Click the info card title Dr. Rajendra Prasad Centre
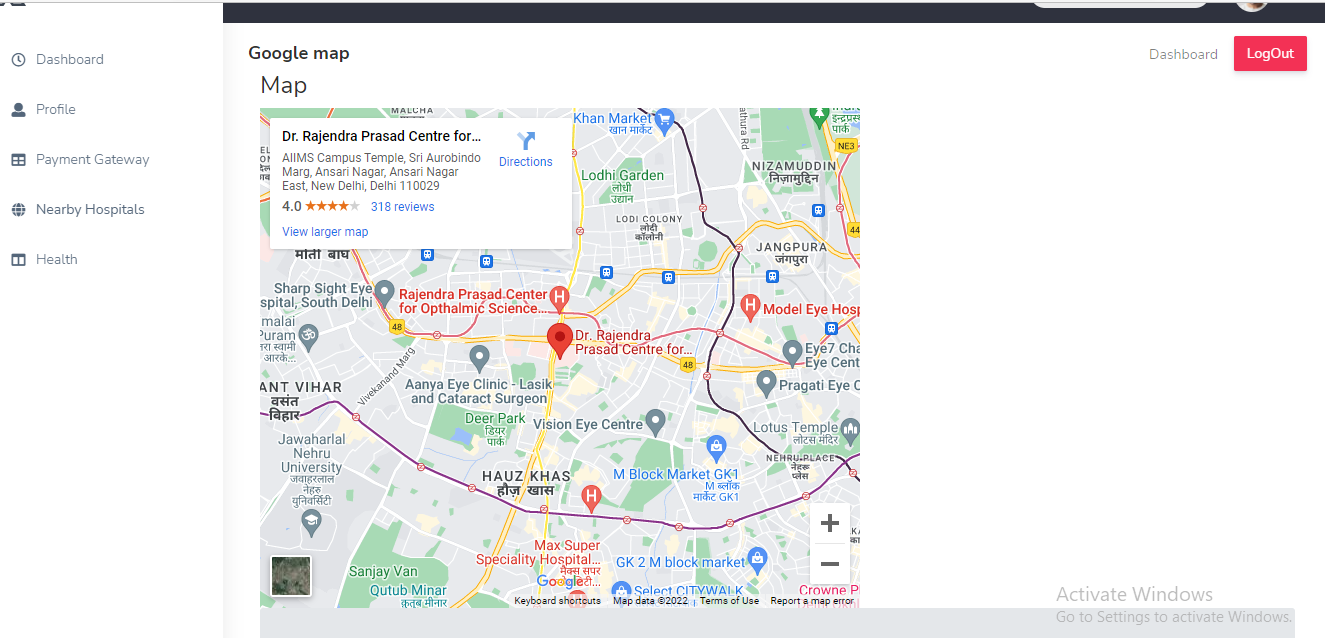The image size is (1328, 638). coord(381,136)
